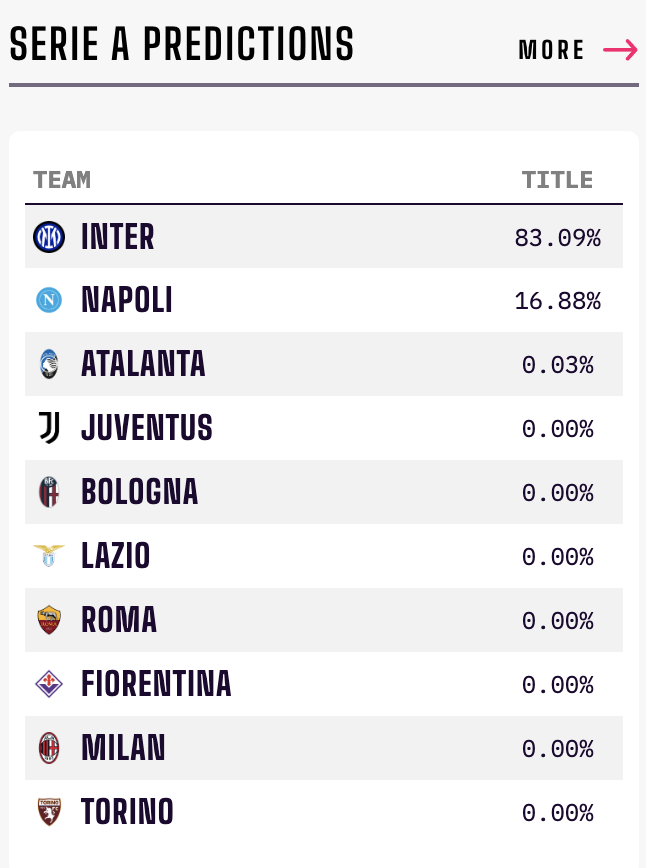Click the Napoli club crest icon
This screenshot has width=646, height=868.
click(x=49, y=300)
